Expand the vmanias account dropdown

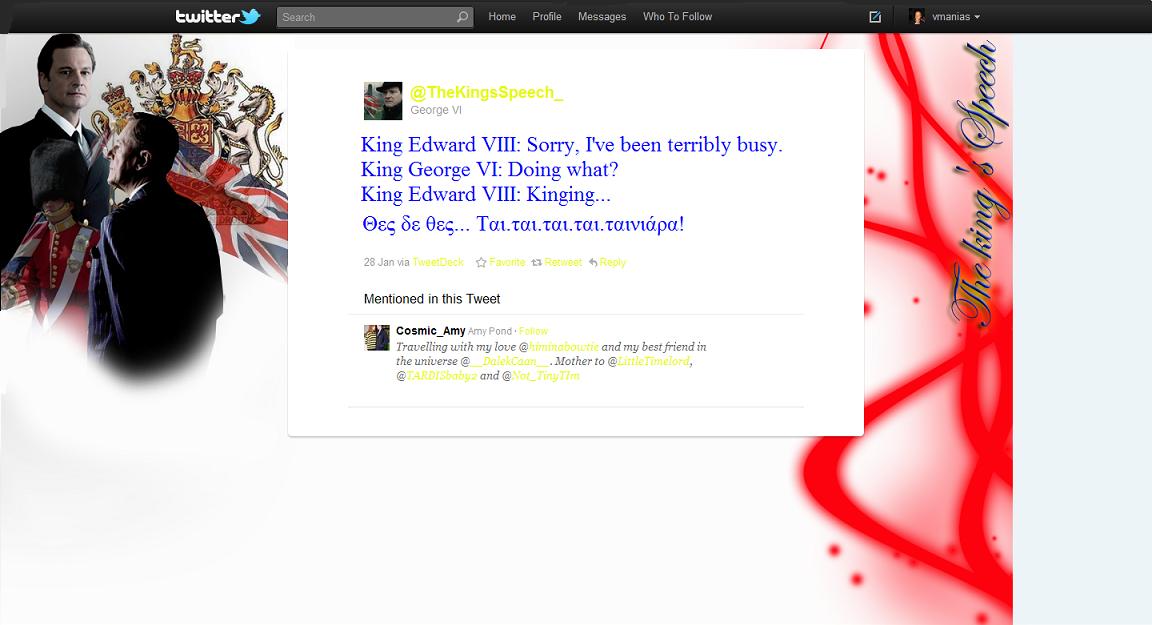956,16
